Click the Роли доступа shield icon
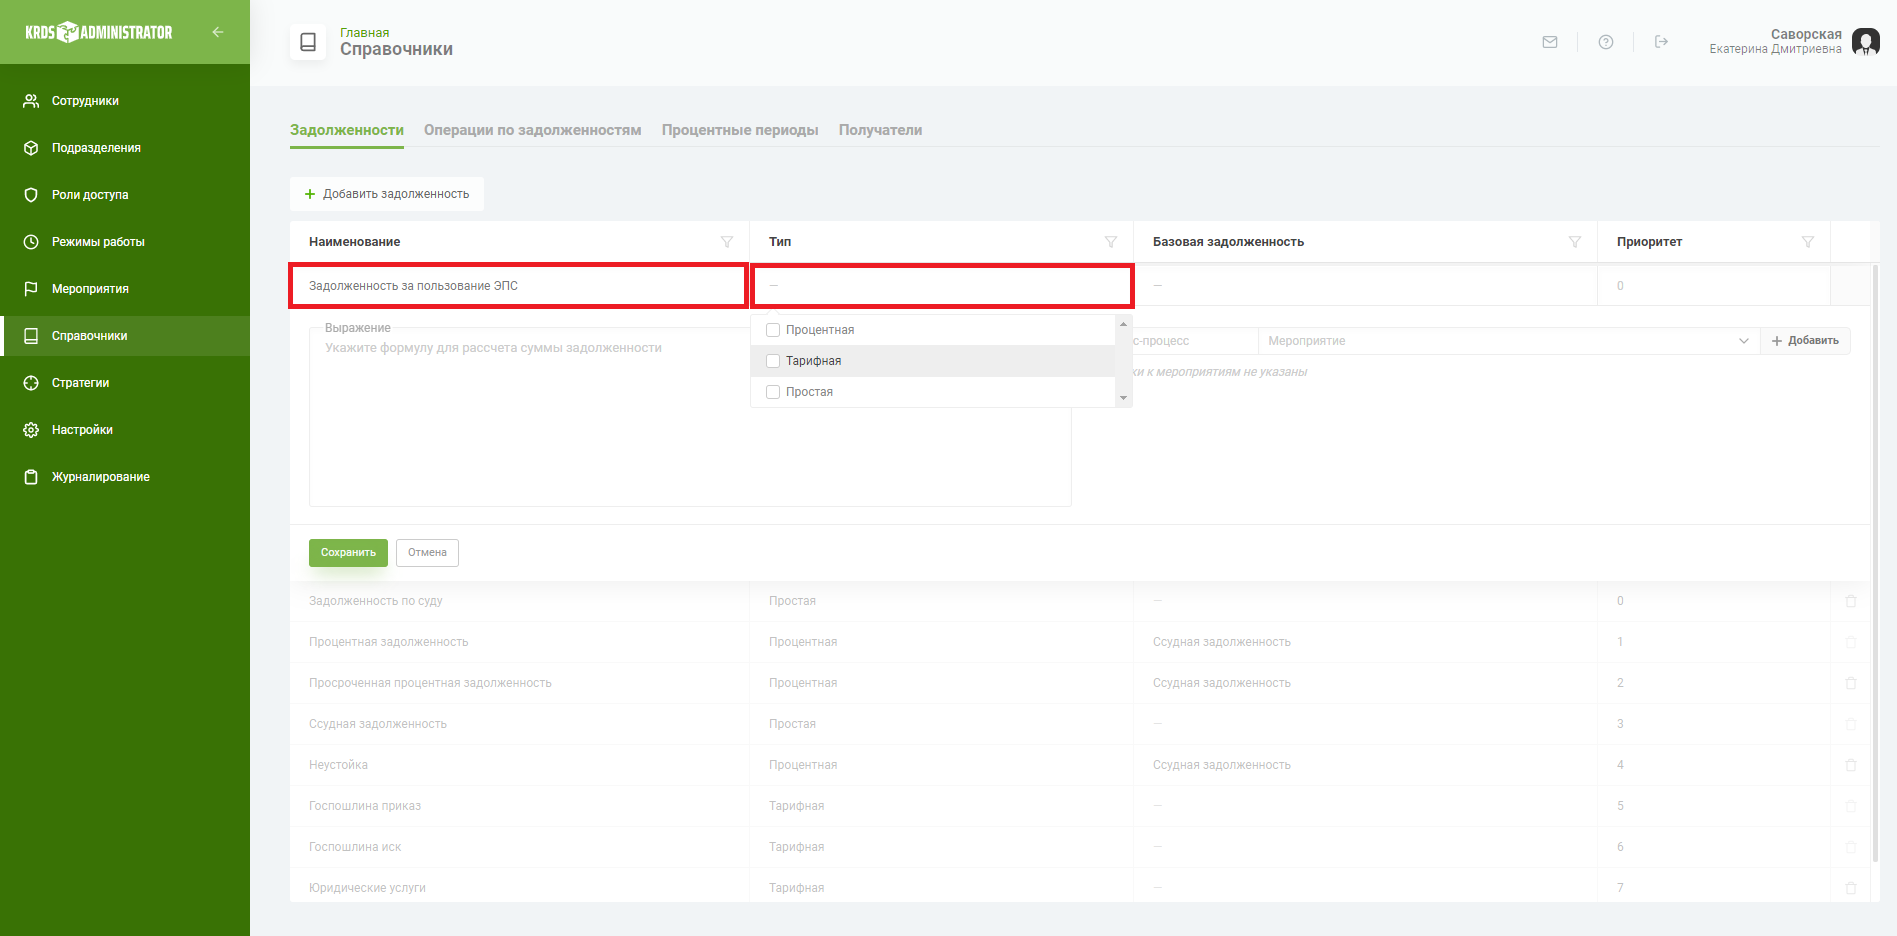Screen dimensions: 1897x936 point(31,195)
